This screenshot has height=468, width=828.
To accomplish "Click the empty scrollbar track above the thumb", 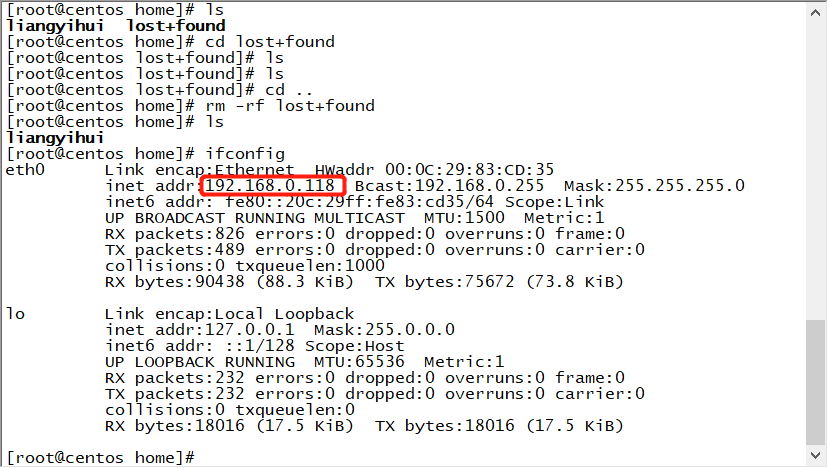I will (816, 160).
